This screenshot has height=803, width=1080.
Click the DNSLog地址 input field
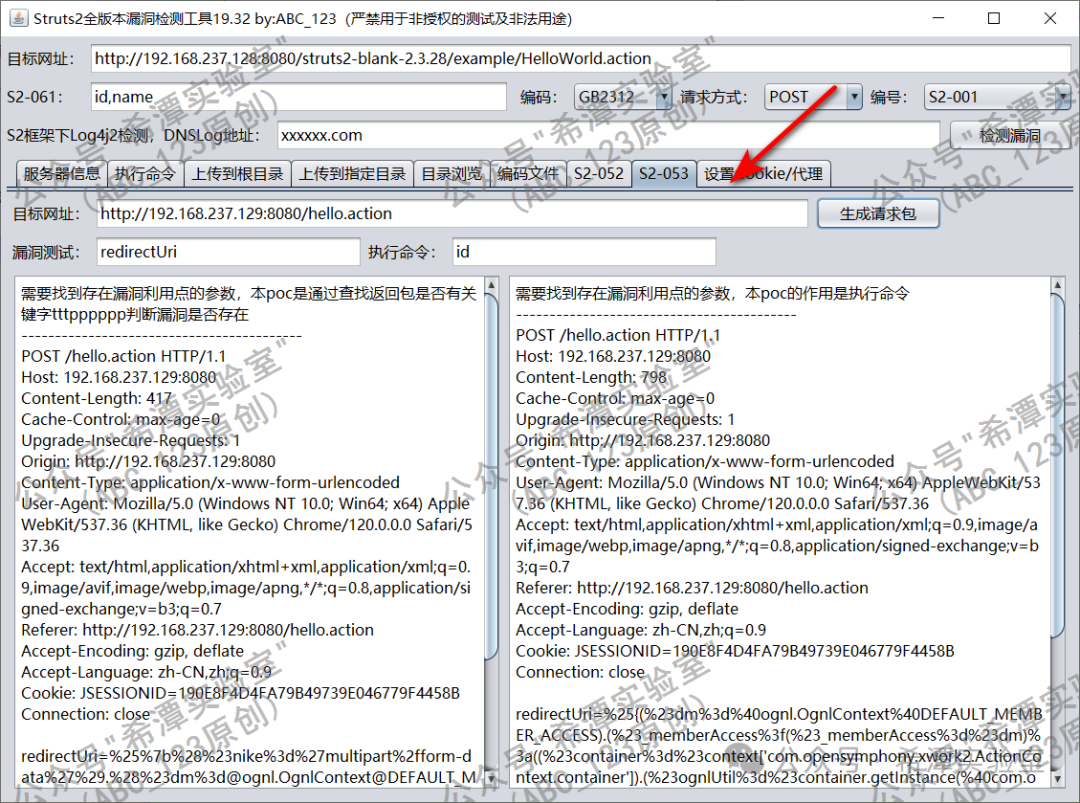pos(608,136)
